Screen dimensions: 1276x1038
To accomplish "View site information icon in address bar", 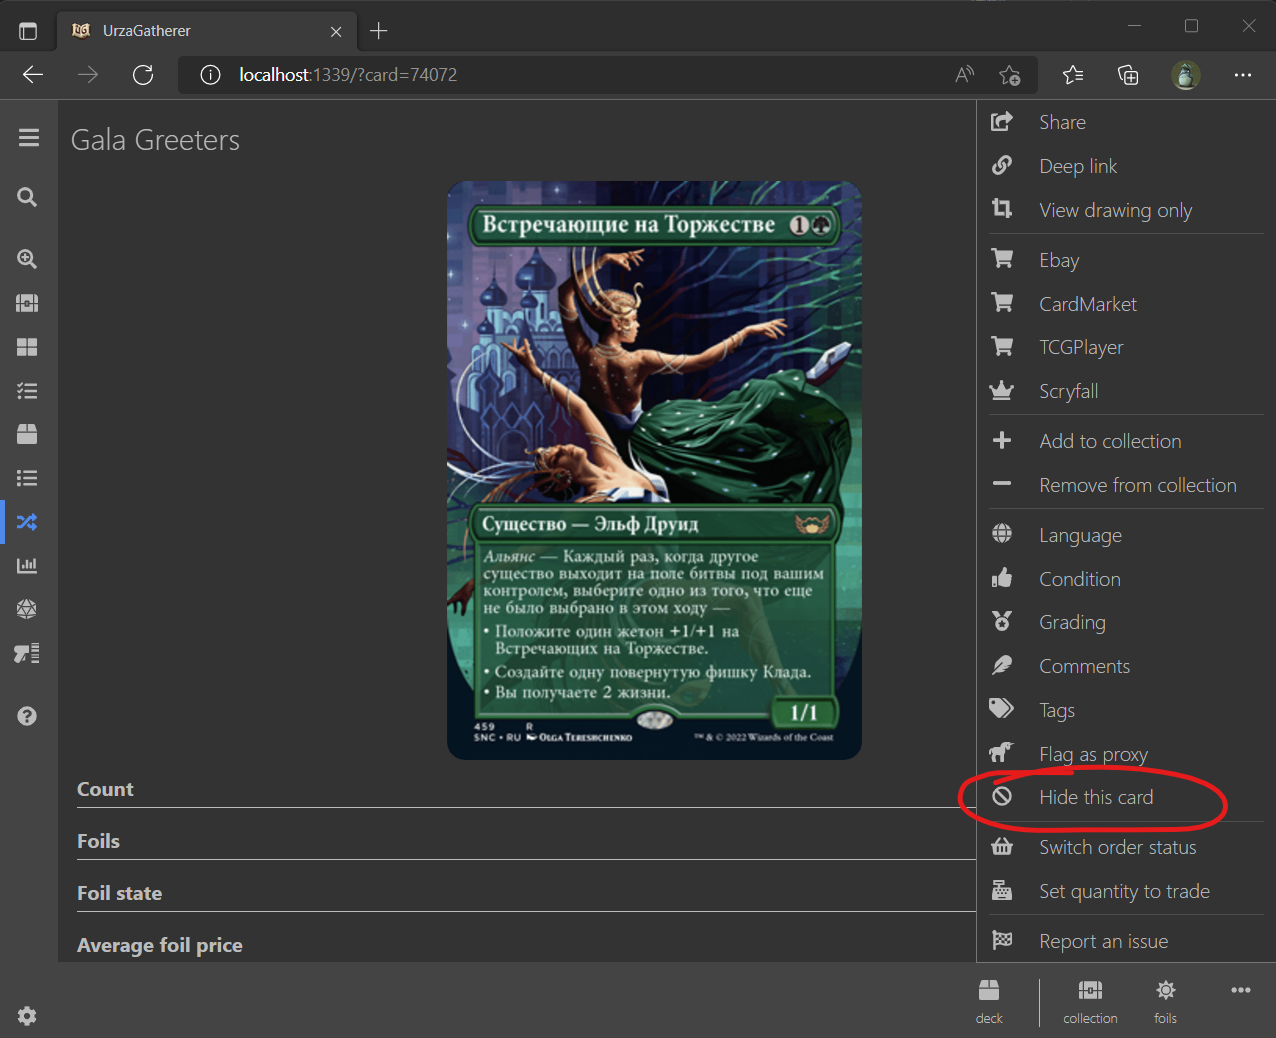I will point(210,75).
